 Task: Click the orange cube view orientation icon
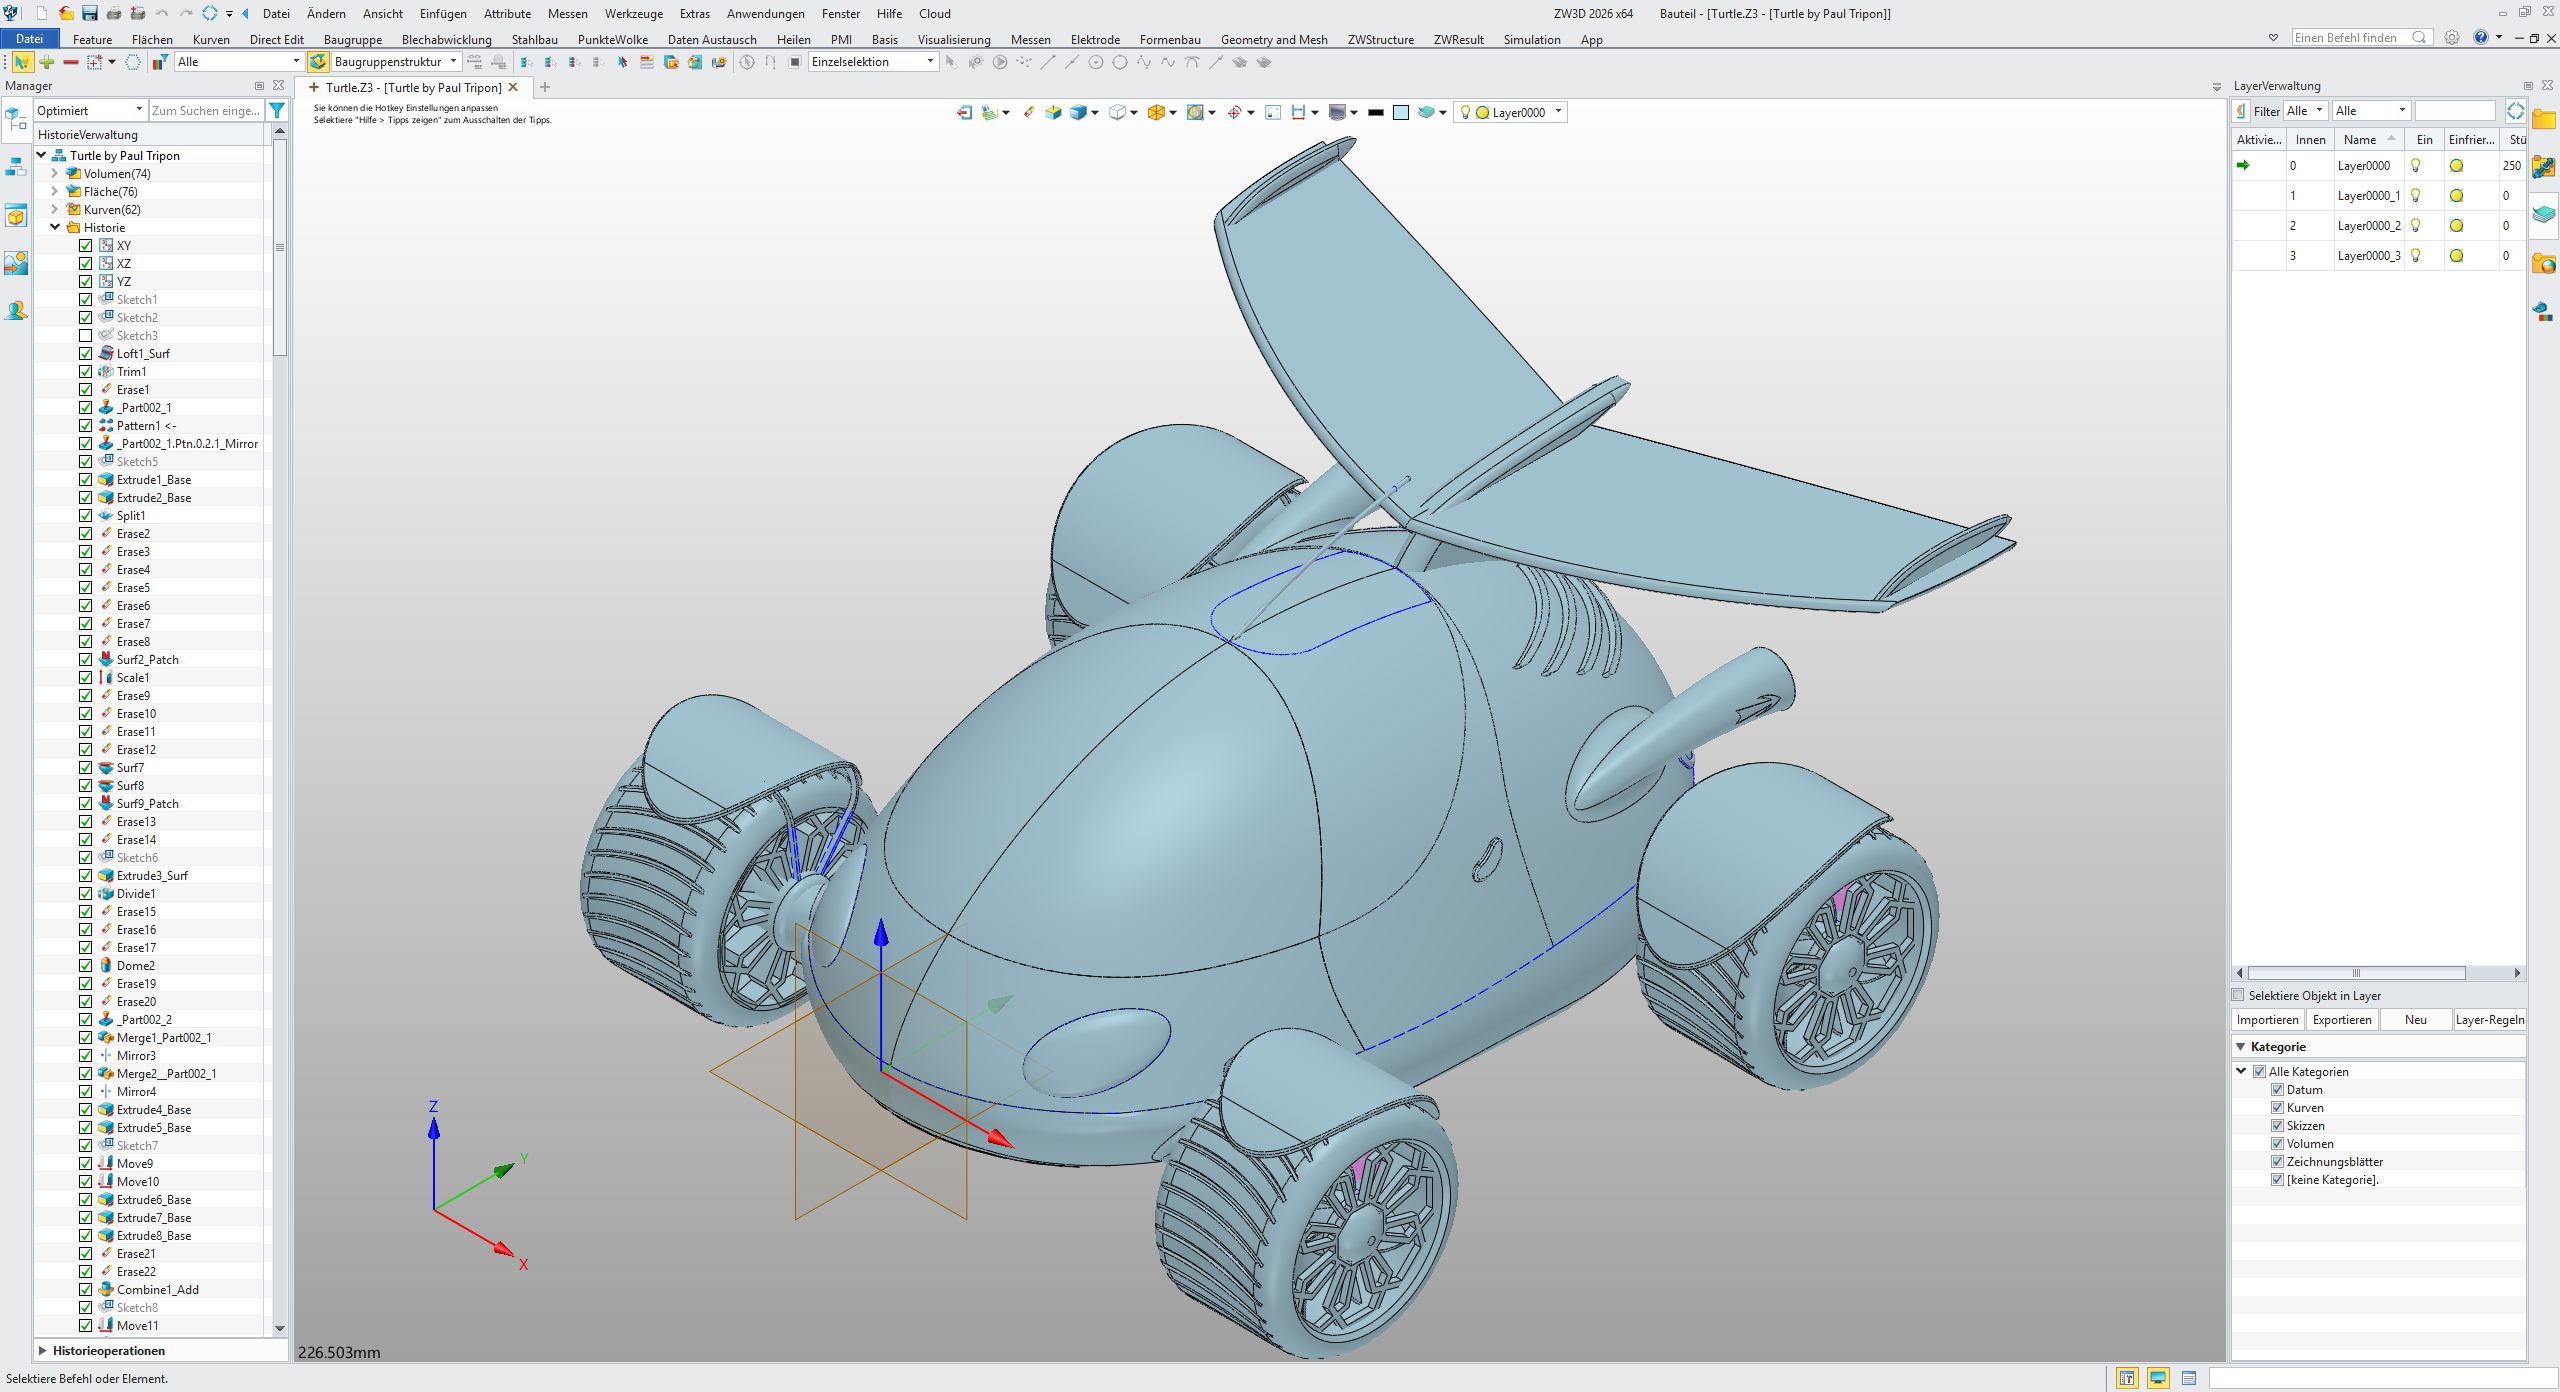pos(1156,112)
